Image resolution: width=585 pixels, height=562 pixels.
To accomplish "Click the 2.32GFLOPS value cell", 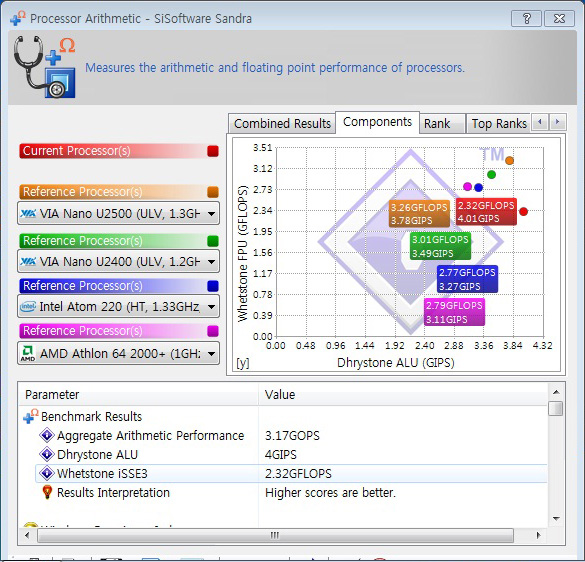I will pos(298,474).
